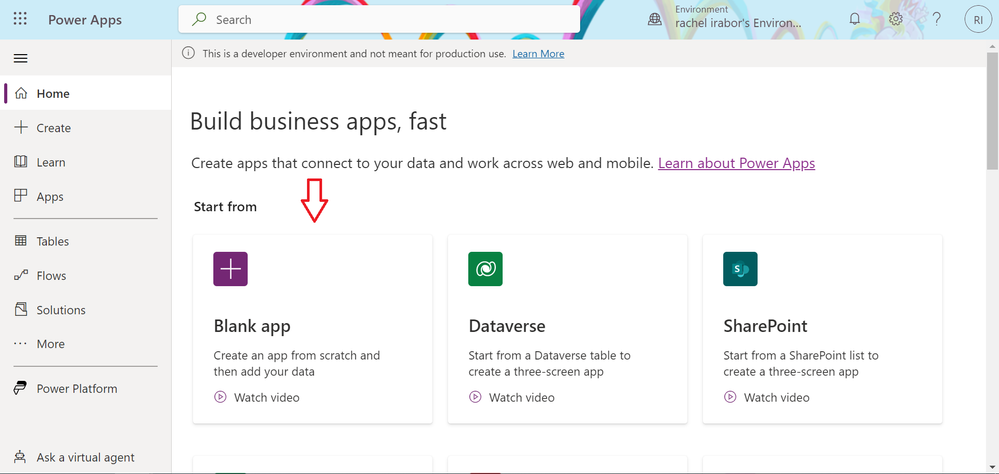The width and height of the screenshot is (999, 474).
Task: Open Tables in sidebar
Action: coord(85,241)
